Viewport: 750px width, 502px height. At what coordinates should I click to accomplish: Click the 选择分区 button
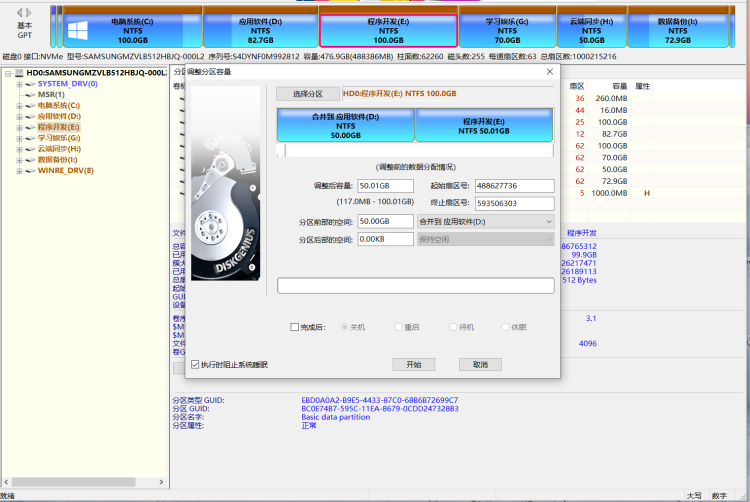[x=308, y=94]
